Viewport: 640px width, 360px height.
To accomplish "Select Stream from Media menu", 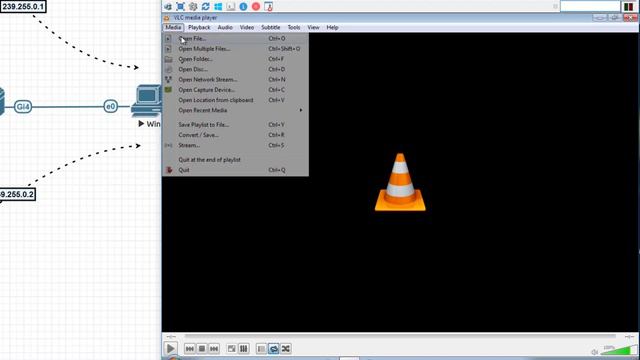I will click(236, 145).
